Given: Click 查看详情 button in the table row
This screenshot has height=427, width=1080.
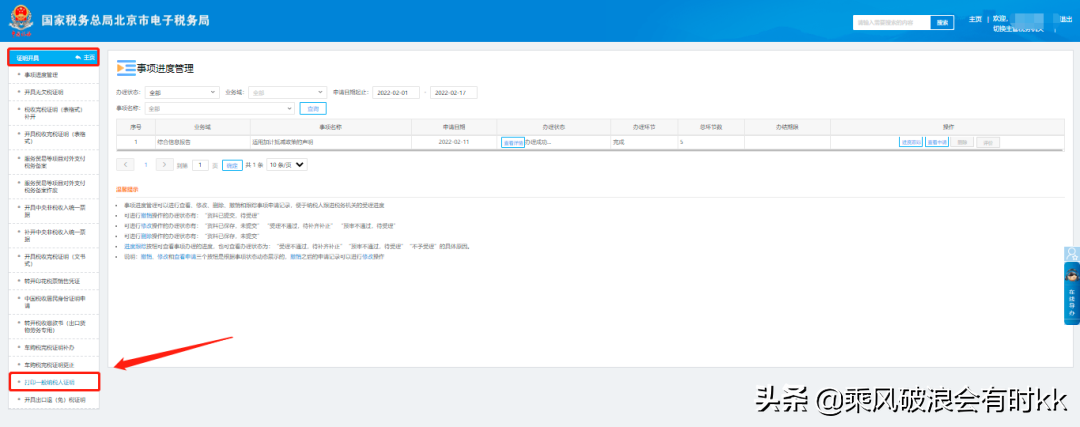Looking at the screenshot, I should pyautogui.click(x=512, y=142).
